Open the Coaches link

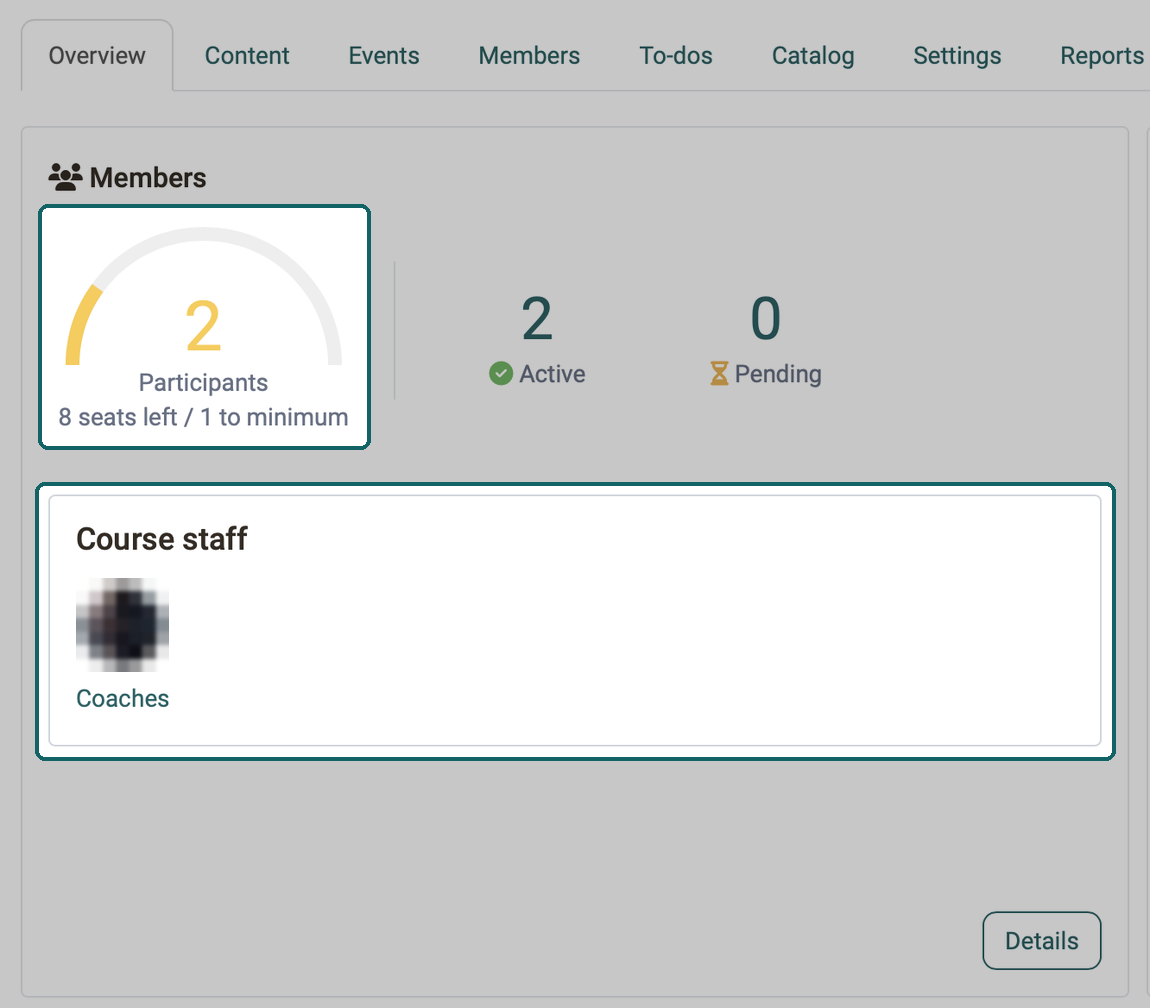tap(122, 698)
